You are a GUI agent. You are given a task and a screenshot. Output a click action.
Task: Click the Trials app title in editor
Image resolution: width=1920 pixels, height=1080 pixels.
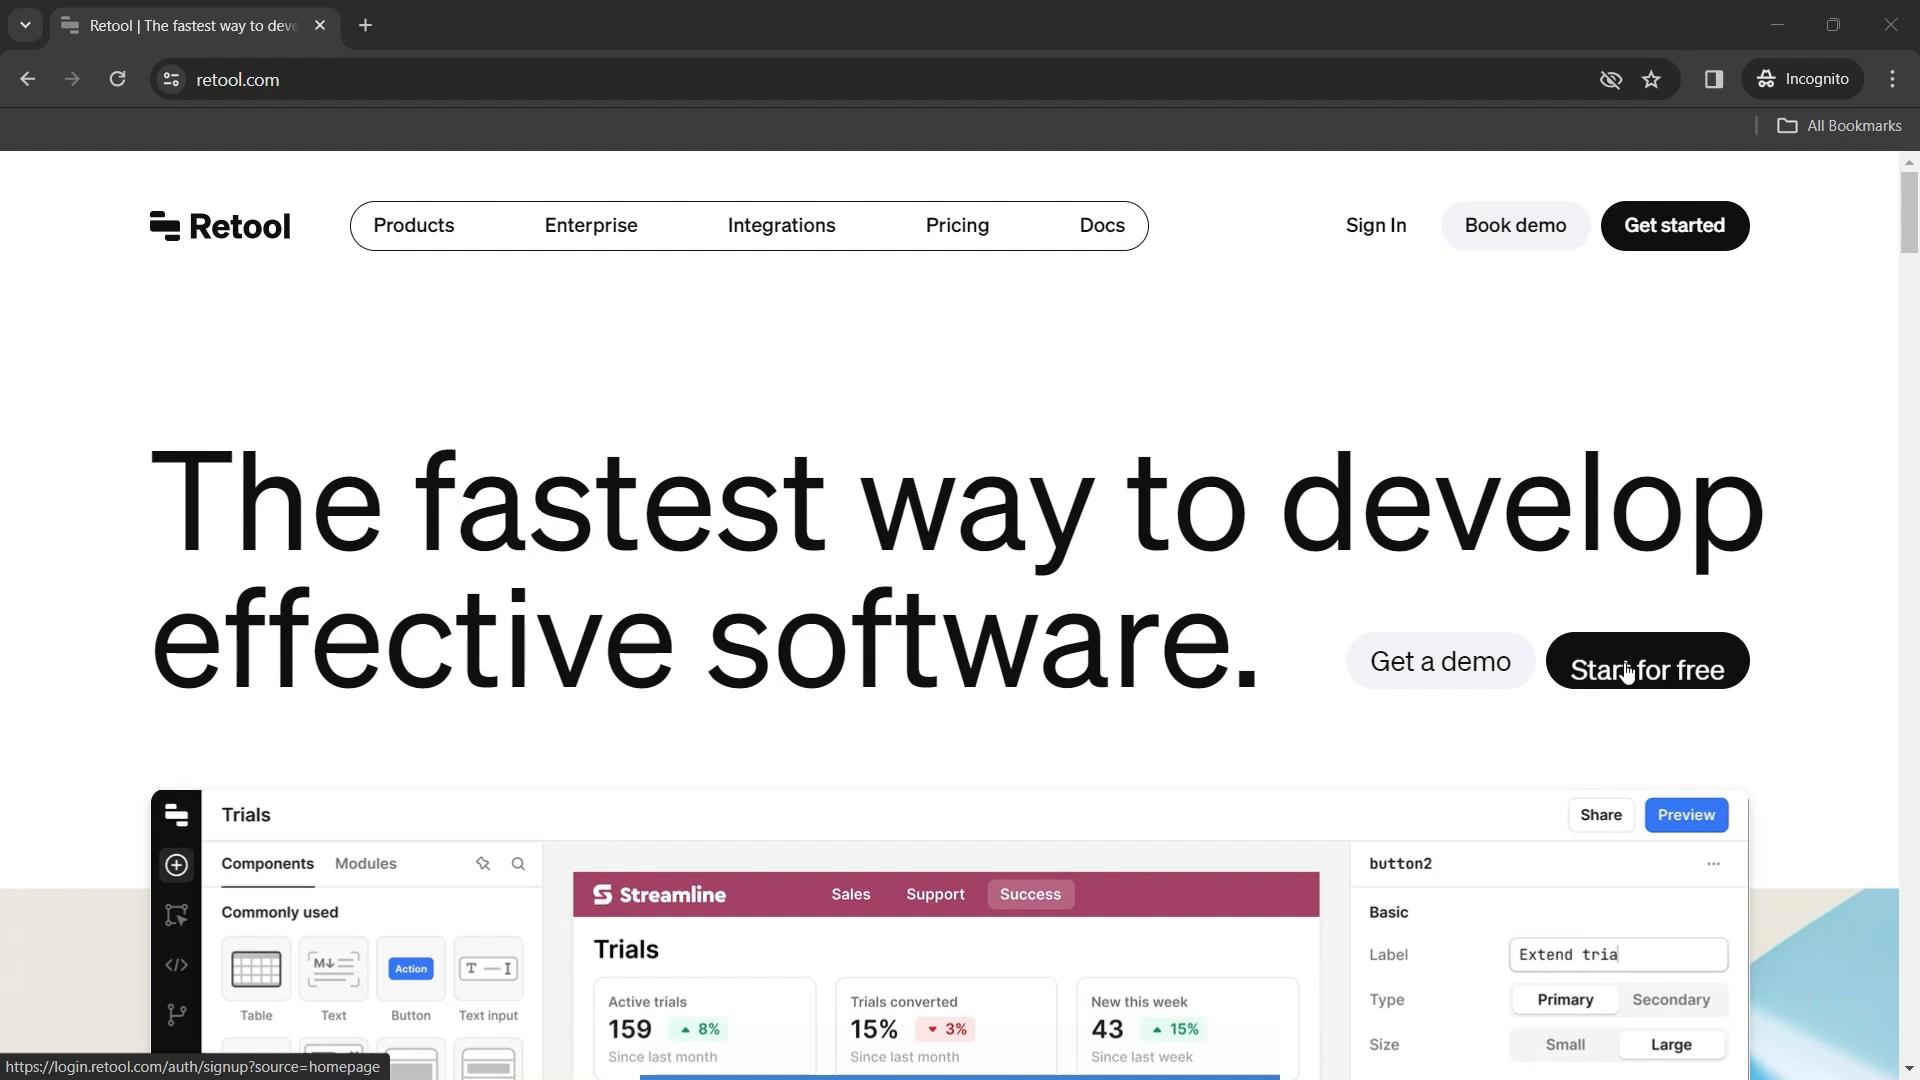point(246,816)
